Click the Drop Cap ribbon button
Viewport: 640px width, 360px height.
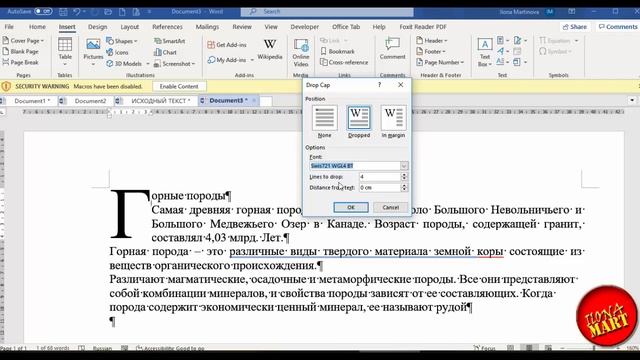pos(502,62)
